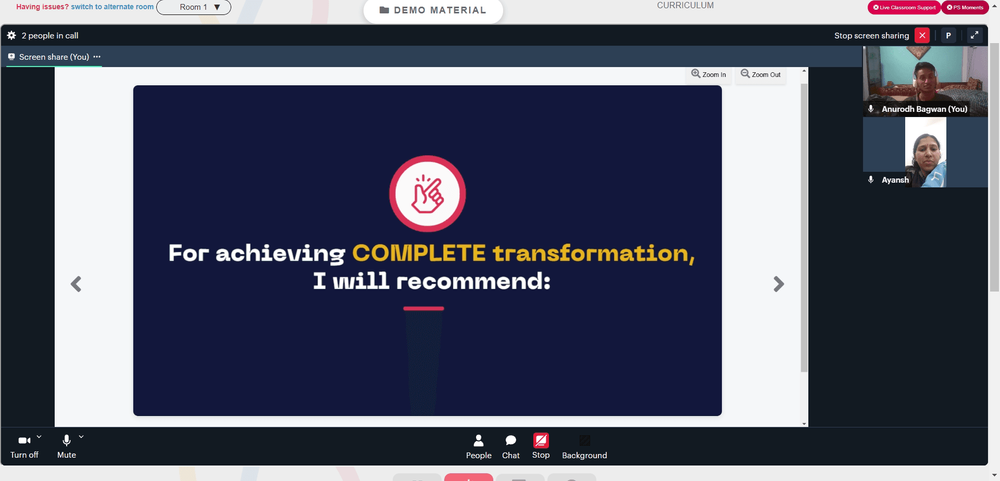This screenshot has height=481, width=1000.
Task: Click Live Classroom Support button
Action: click(x=904, y=8)
